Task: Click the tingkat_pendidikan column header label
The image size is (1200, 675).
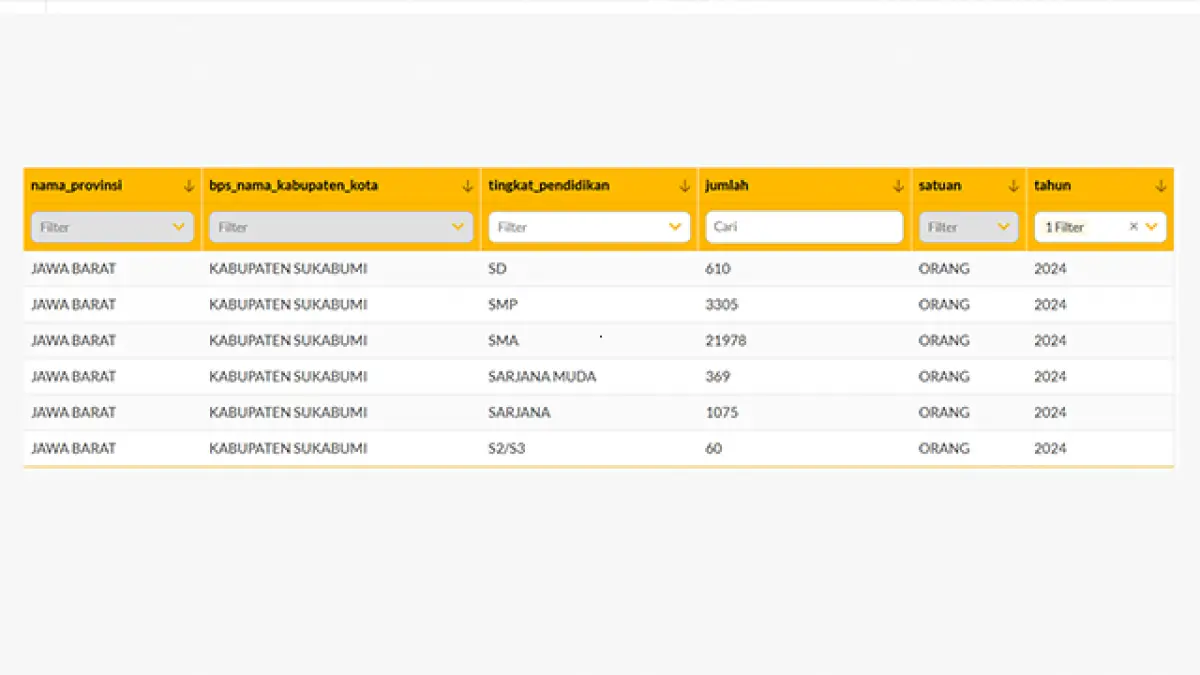Action: click(x=549, y=186)
